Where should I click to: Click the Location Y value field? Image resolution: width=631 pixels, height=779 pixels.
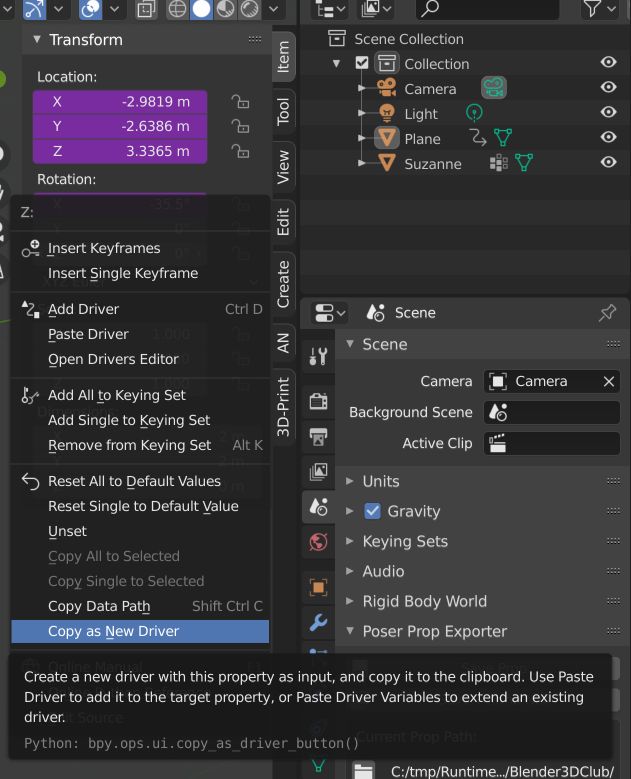pyautogui.click(x=120, y=126)
